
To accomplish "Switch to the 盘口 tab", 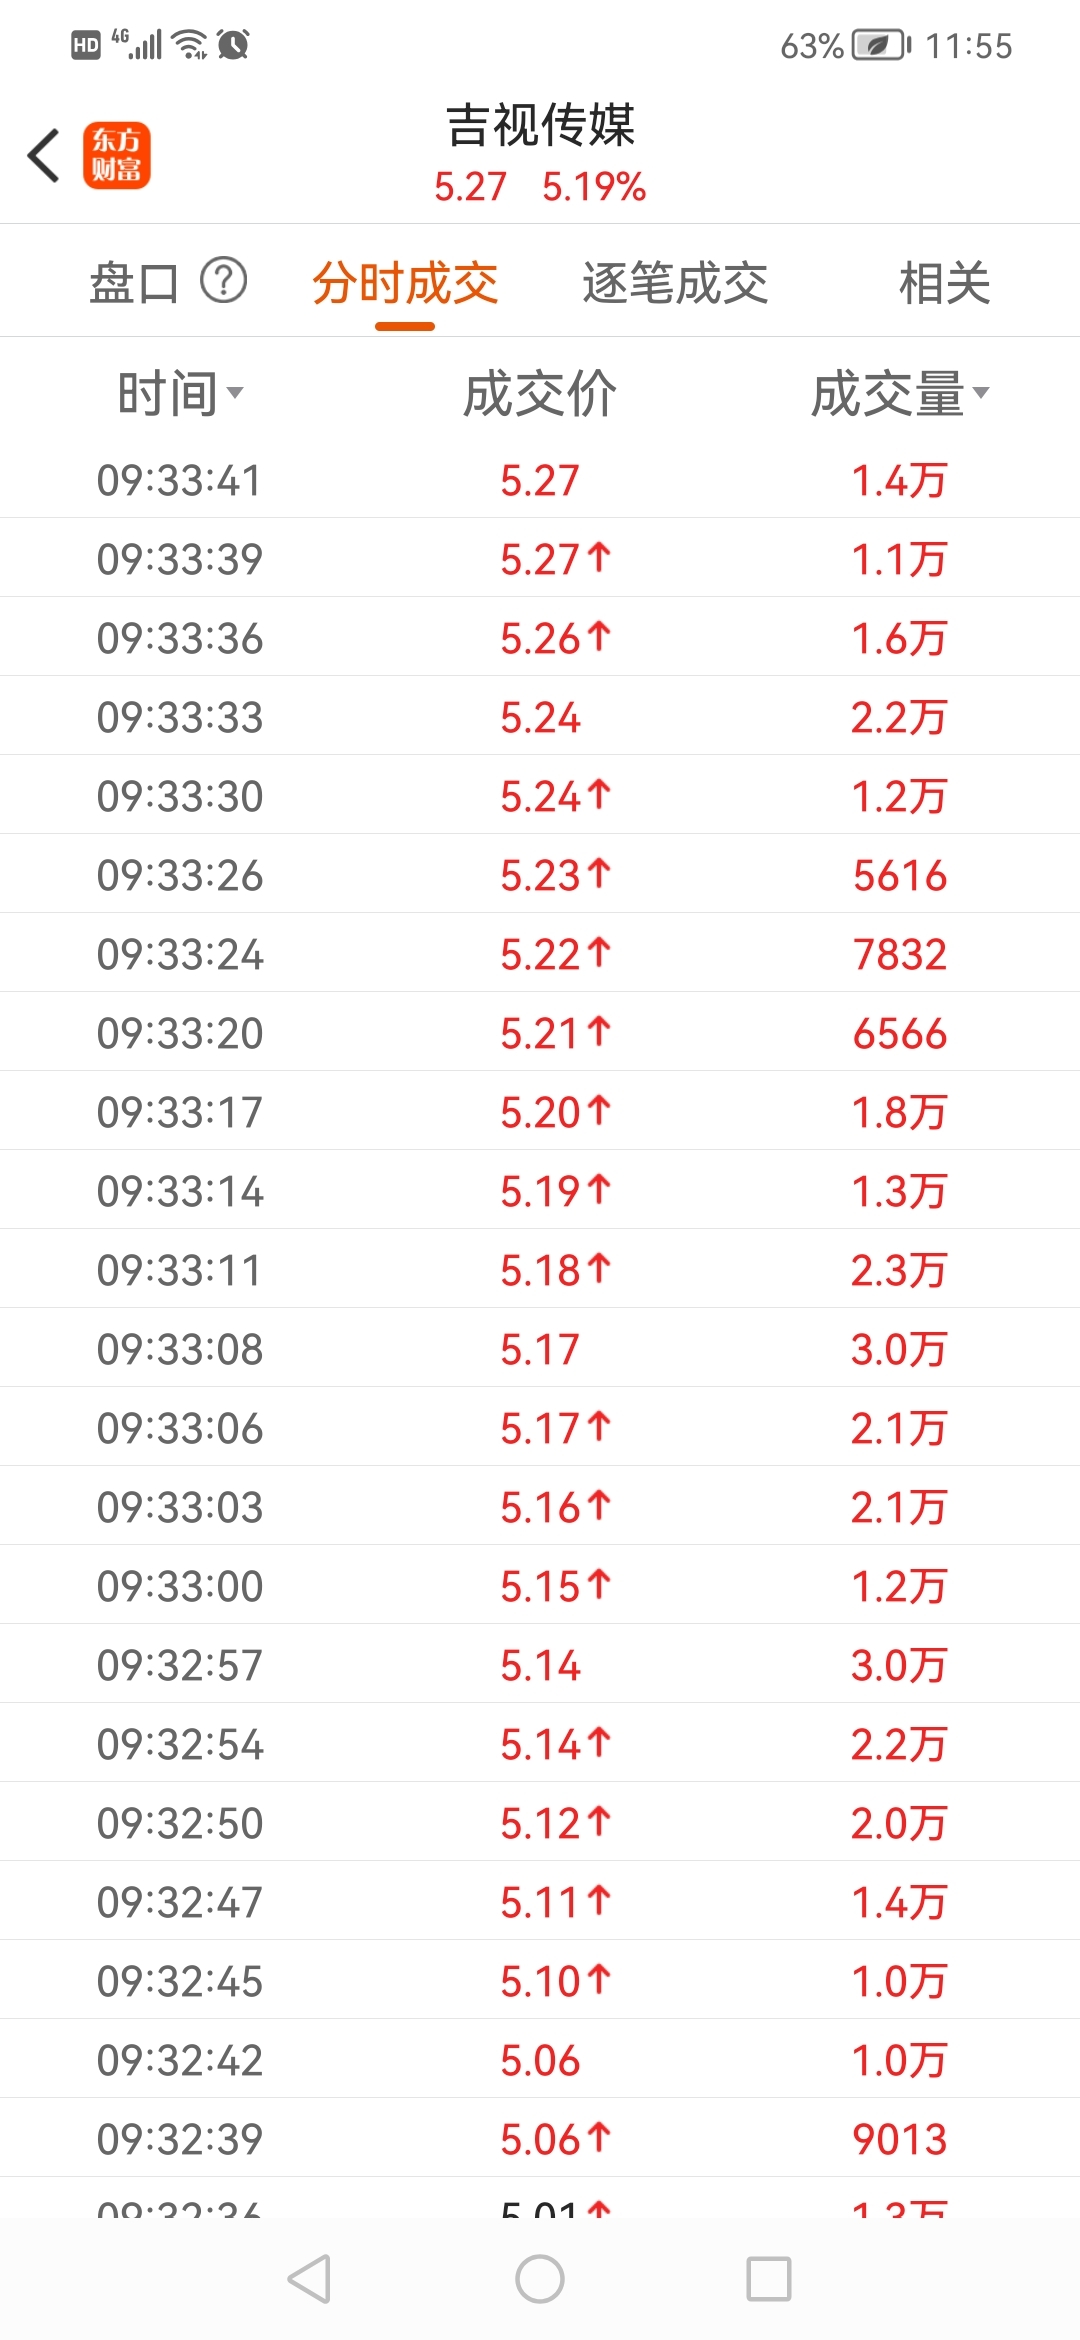I will 134,283.
